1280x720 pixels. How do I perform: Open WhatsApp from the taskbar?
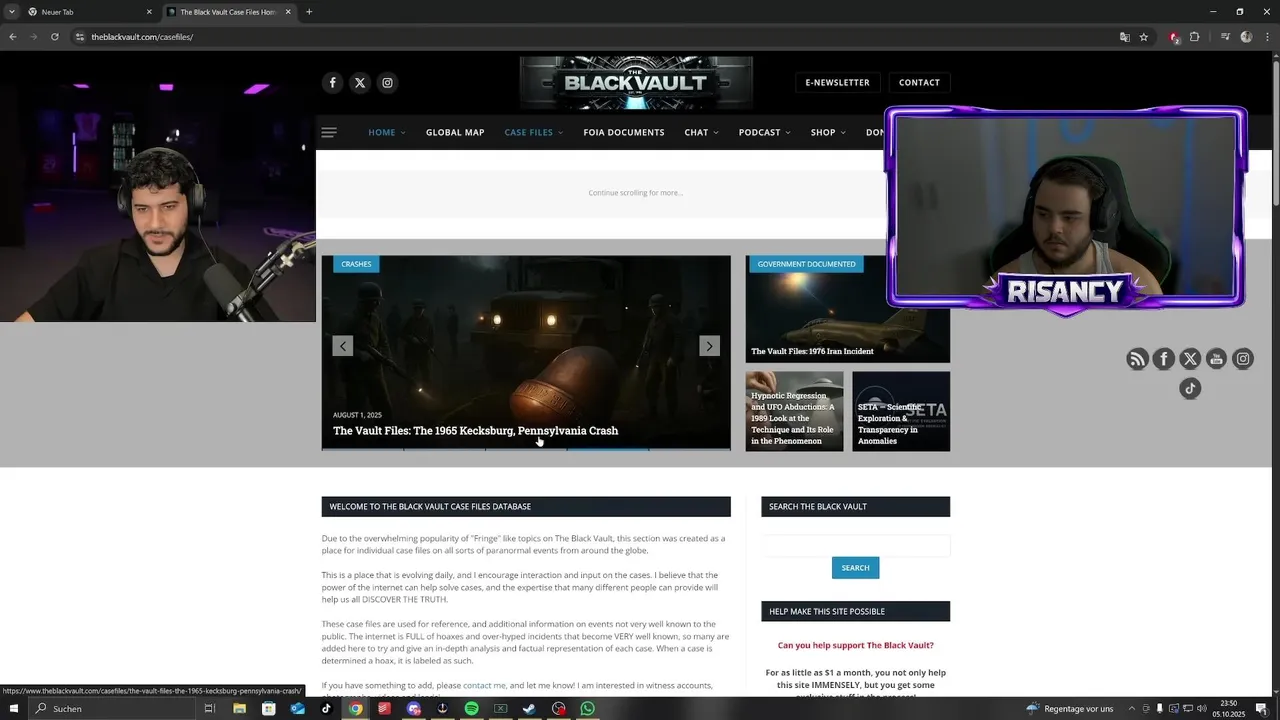click(x=588, y=708)
